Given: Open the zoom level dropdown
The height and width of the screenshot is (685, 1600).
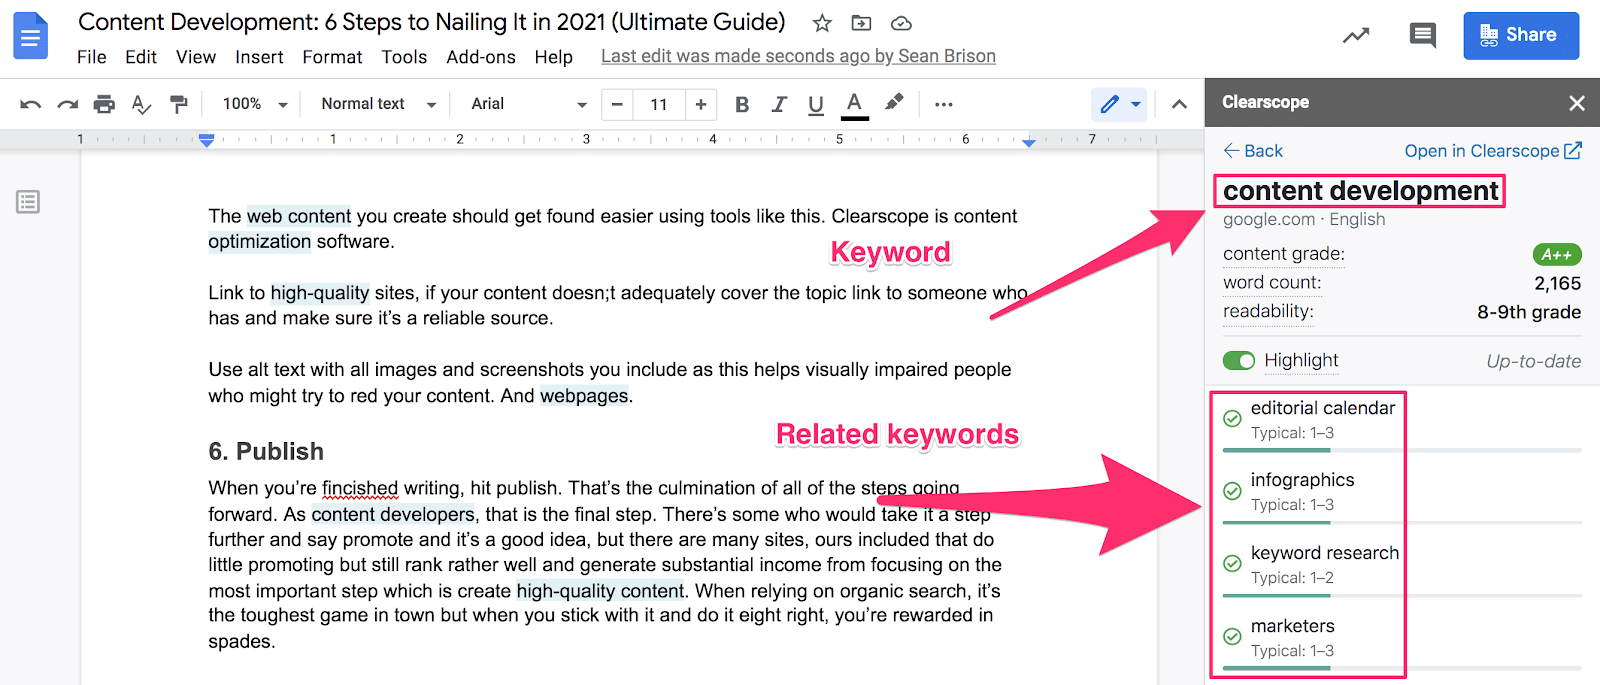Looking at the screenshot, I should coord(255,104).
